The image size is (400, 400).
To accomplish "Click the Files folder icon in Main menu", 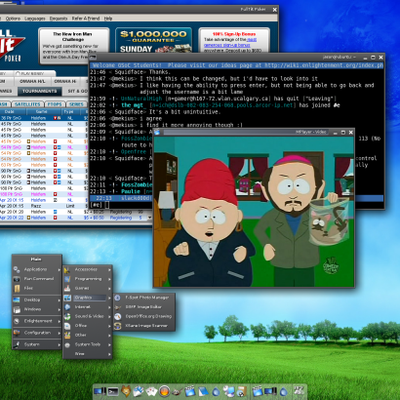I will 17,288.
